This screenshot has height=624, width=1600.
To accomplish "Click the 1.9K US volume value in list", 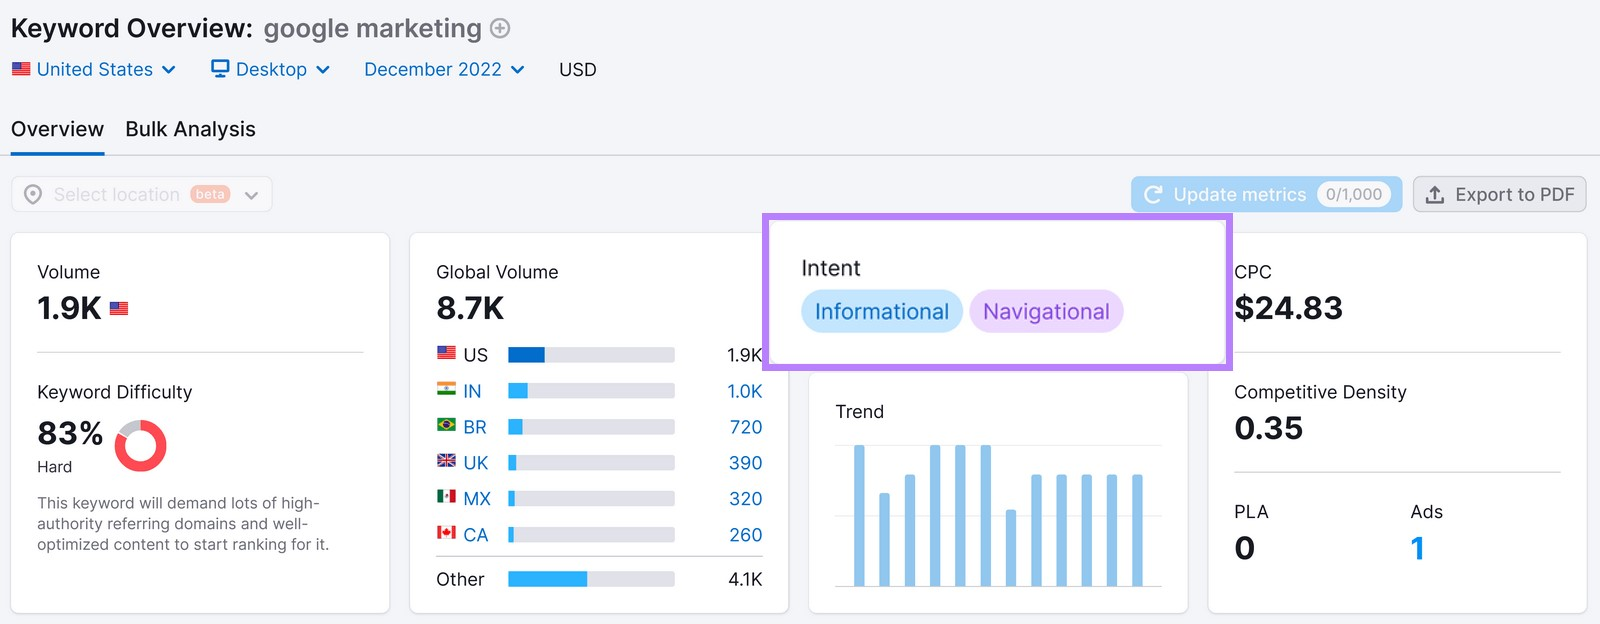I will (x=744, y=355).
